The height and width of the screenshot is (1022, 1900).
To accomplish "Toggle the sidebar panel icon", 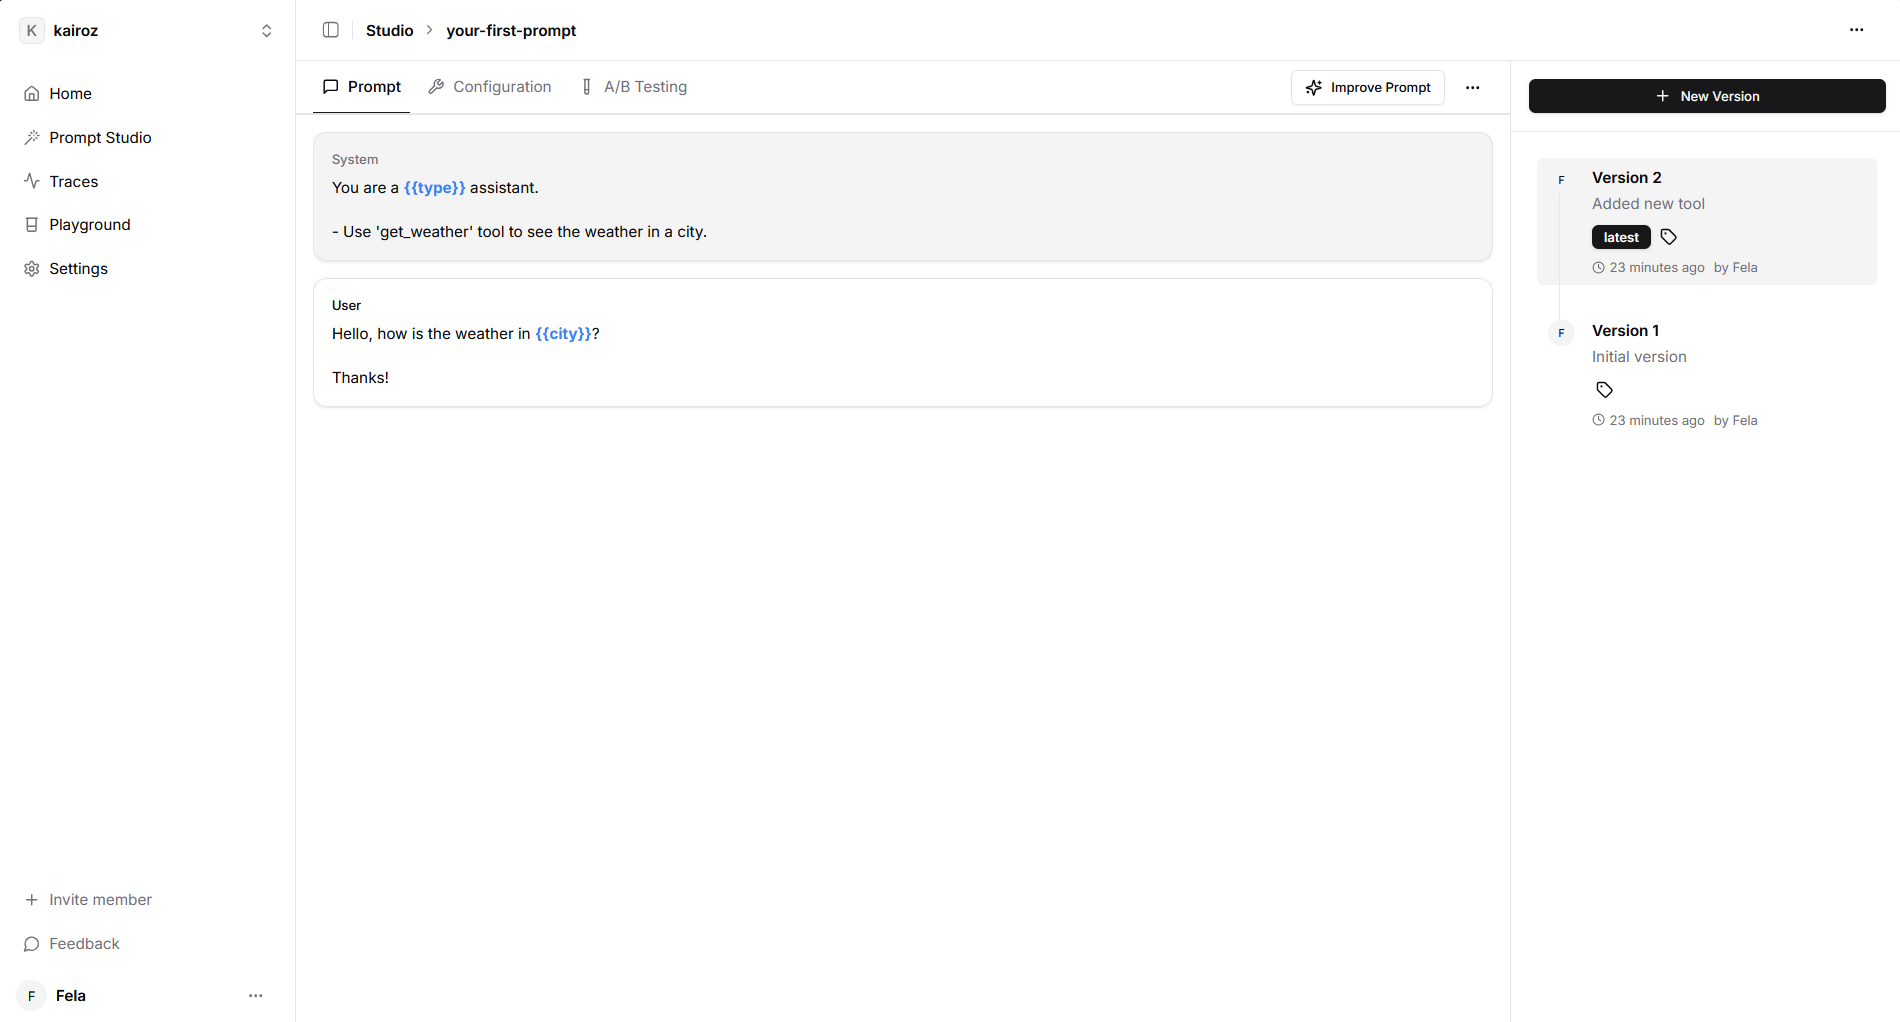I will [x=331, y=30].
